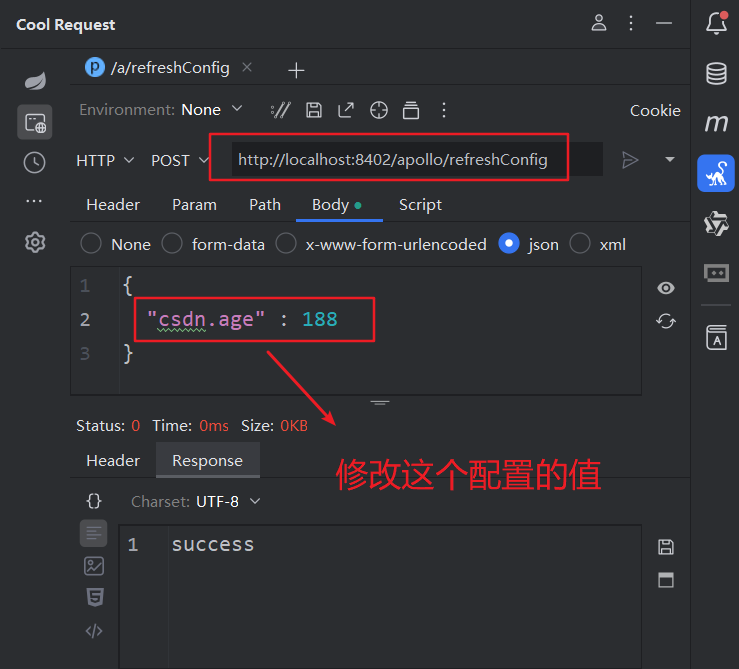Open the response Header tab

[x=113, y=461]
